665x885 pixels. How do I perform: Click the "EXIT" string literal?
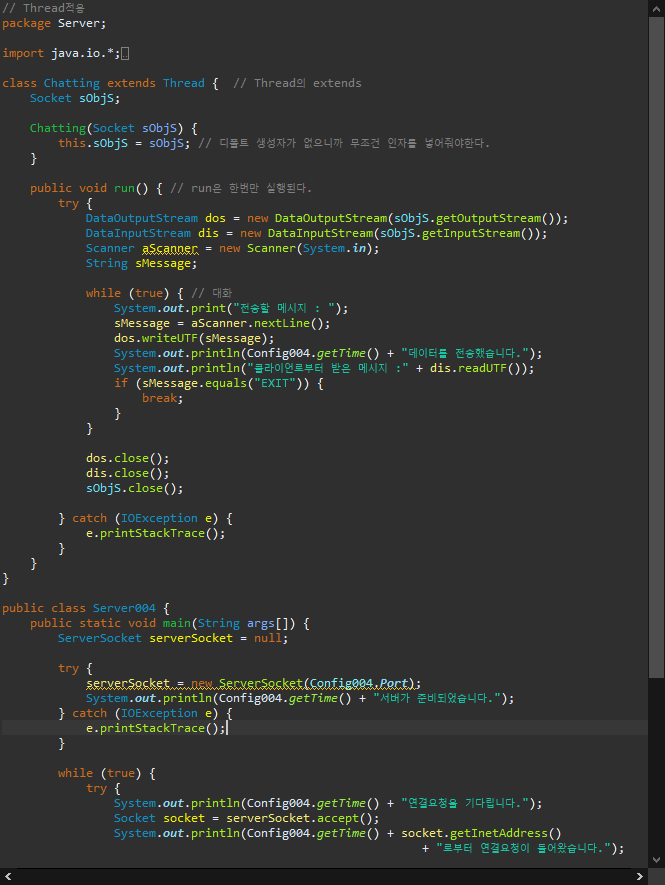tap(275, 384)
